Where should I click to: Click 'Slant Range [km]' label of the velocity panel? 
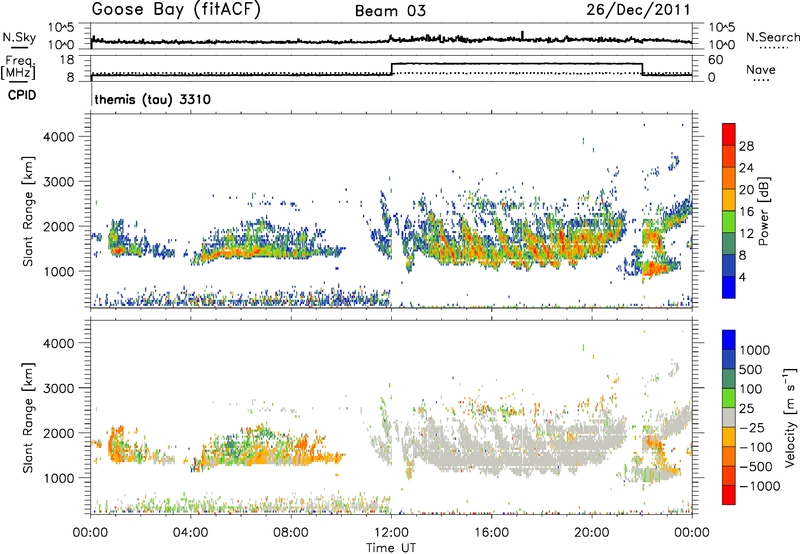tap(28, 417)
